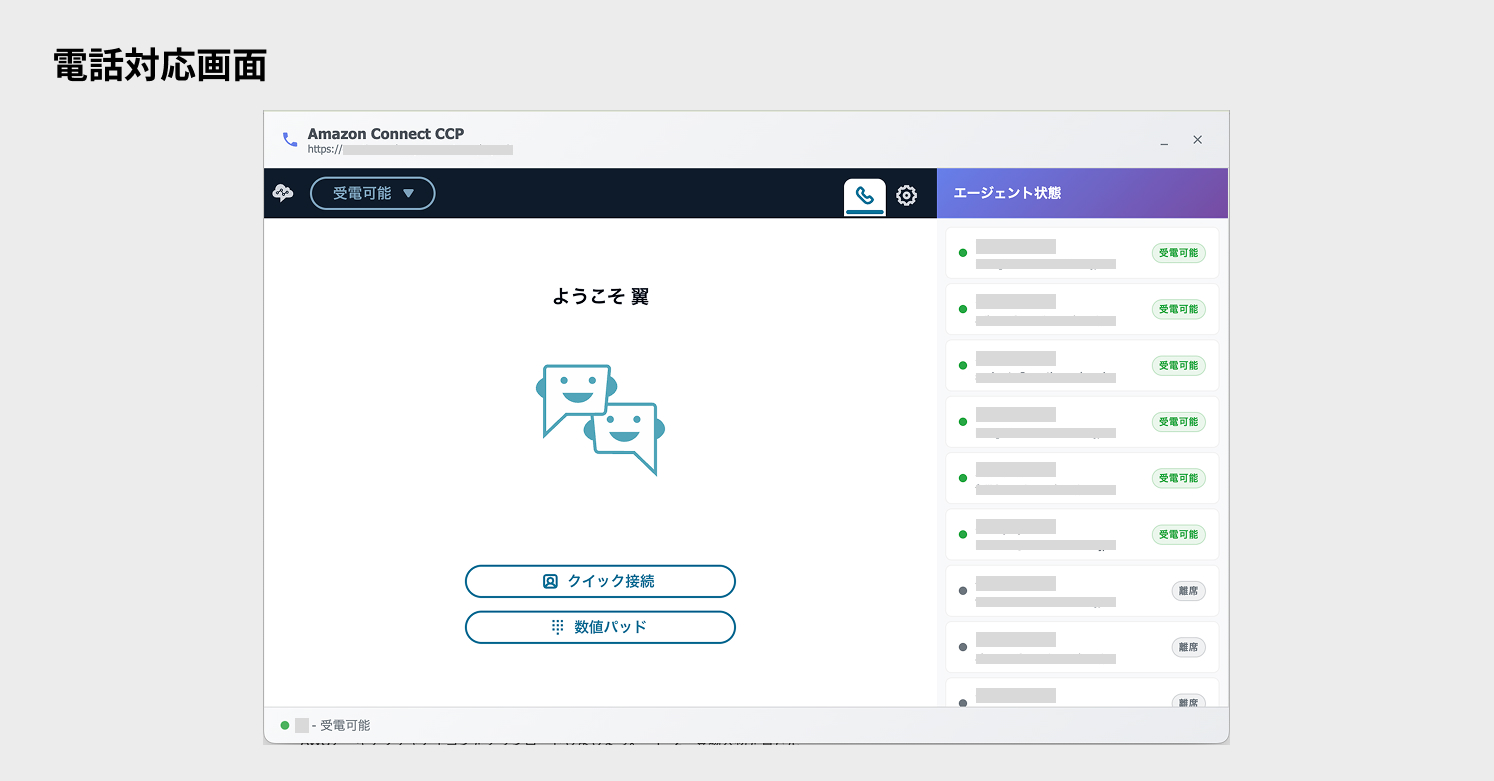The height and width of the screenshot is (781, 1494).
Task: Close the Amazon Connect CCP window
Action: (1197, 140)
